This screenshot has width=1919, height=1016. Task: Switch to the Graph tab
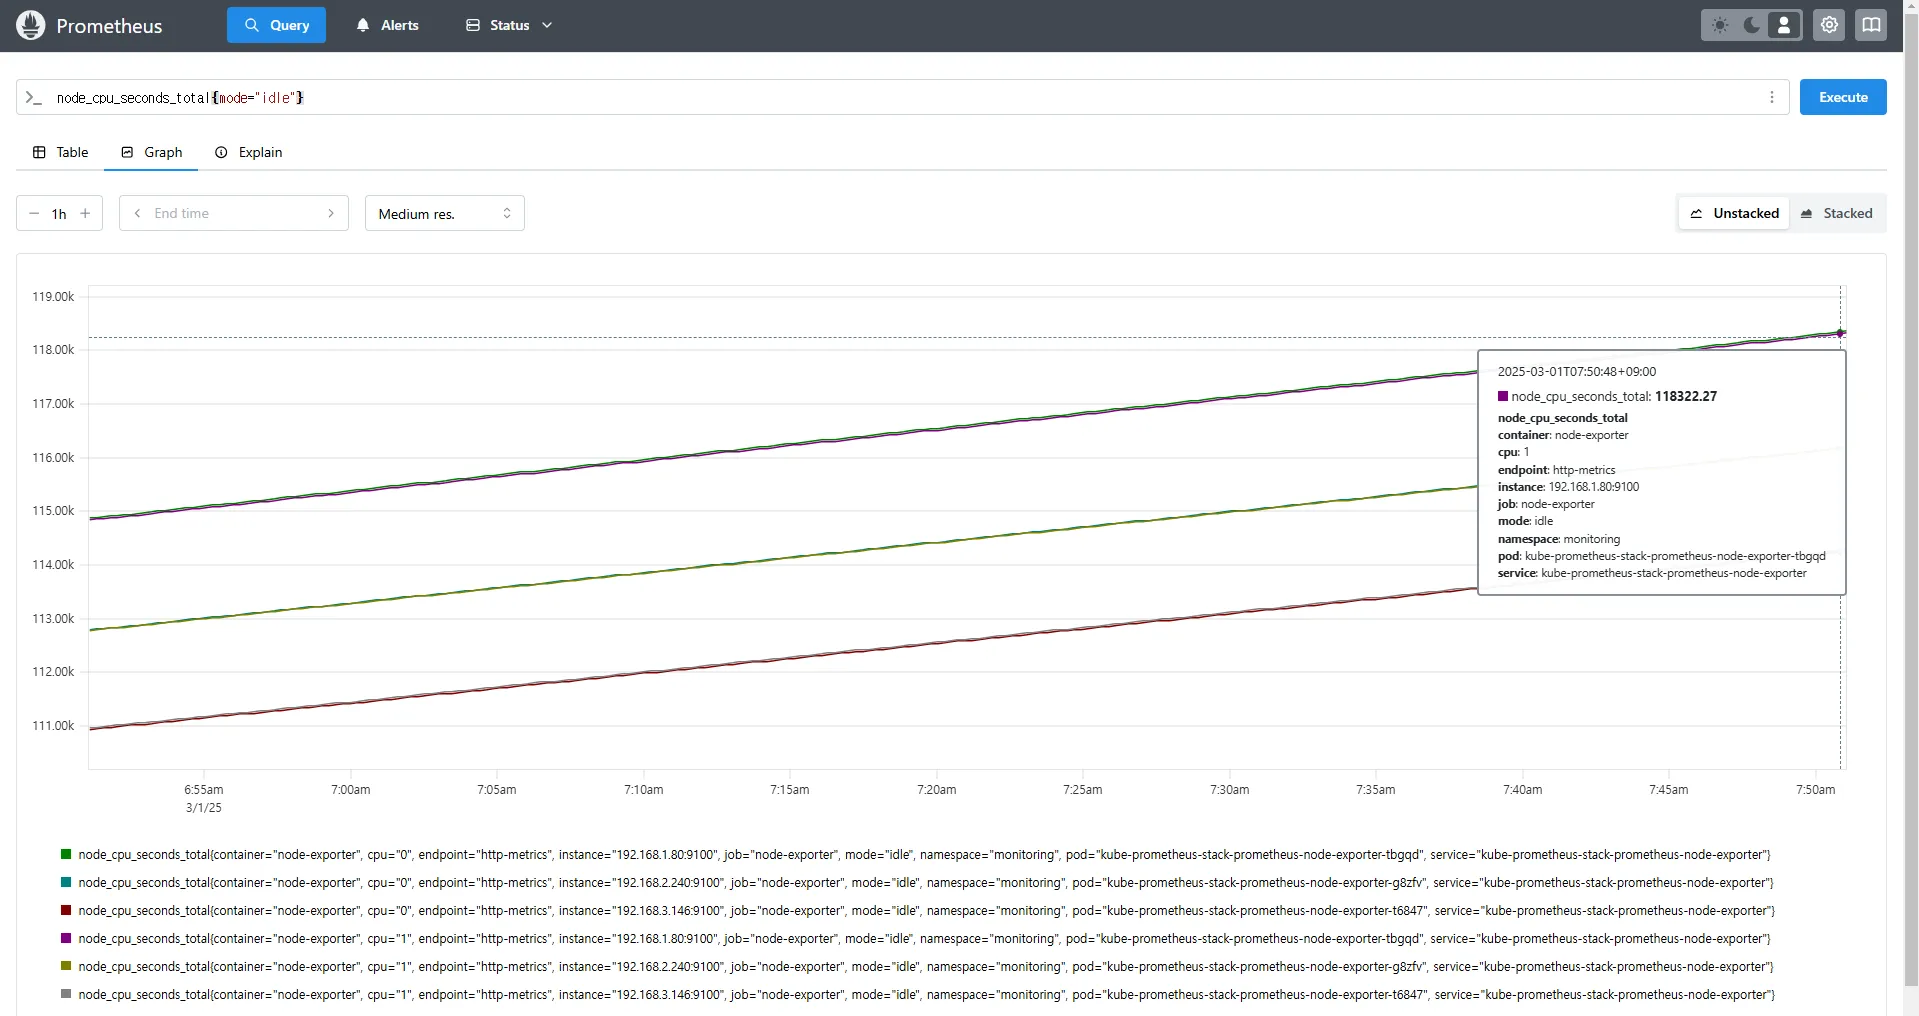tap(151, 152)
